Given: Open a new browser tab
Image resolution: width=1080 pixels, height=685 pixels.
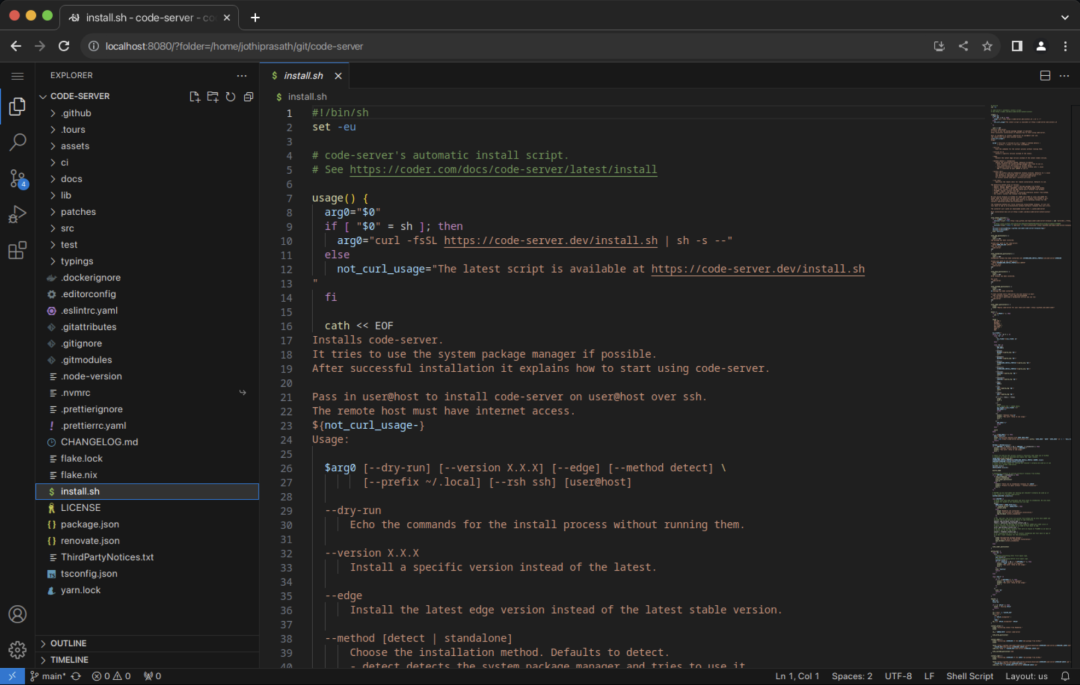Looking at the screenshot, I should coord(255,17).
